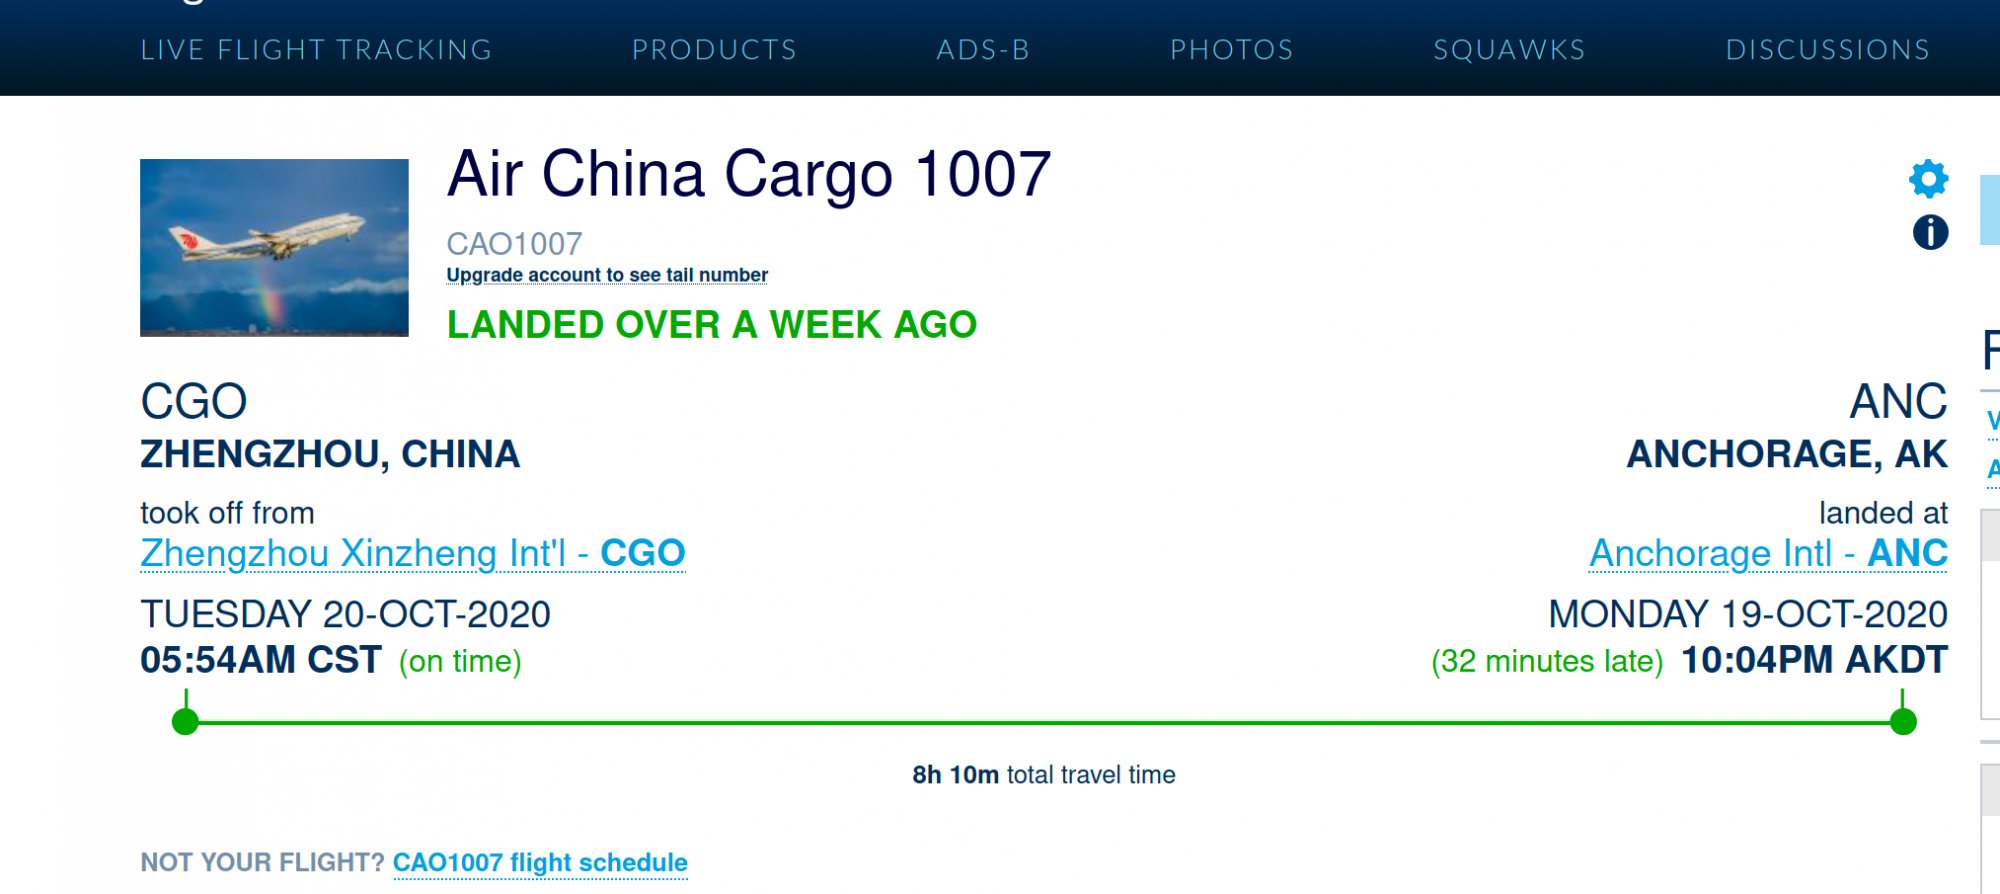The width and height of the screenshot is (2000, 894).
Task: Open Live Flight Tracking menu
Action: 316,49
